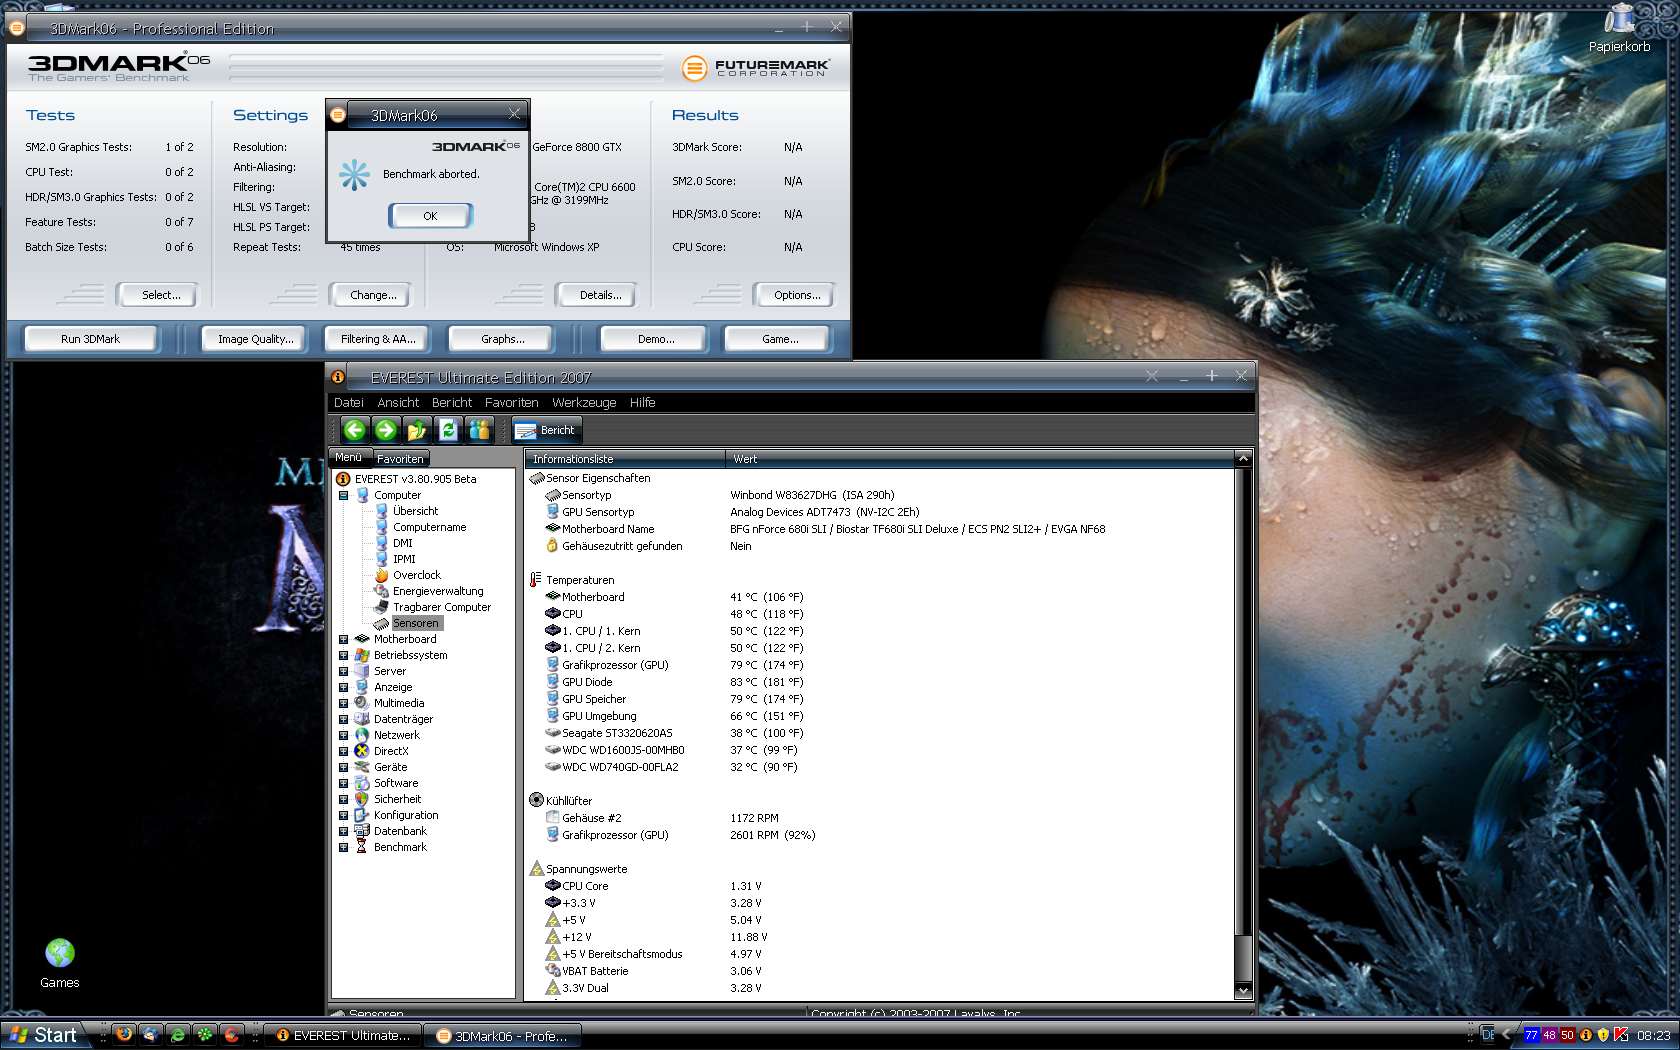Go back with EVEREST green left arrow
Viewport: 1680px width, 1050px height.
coord(355,430)
